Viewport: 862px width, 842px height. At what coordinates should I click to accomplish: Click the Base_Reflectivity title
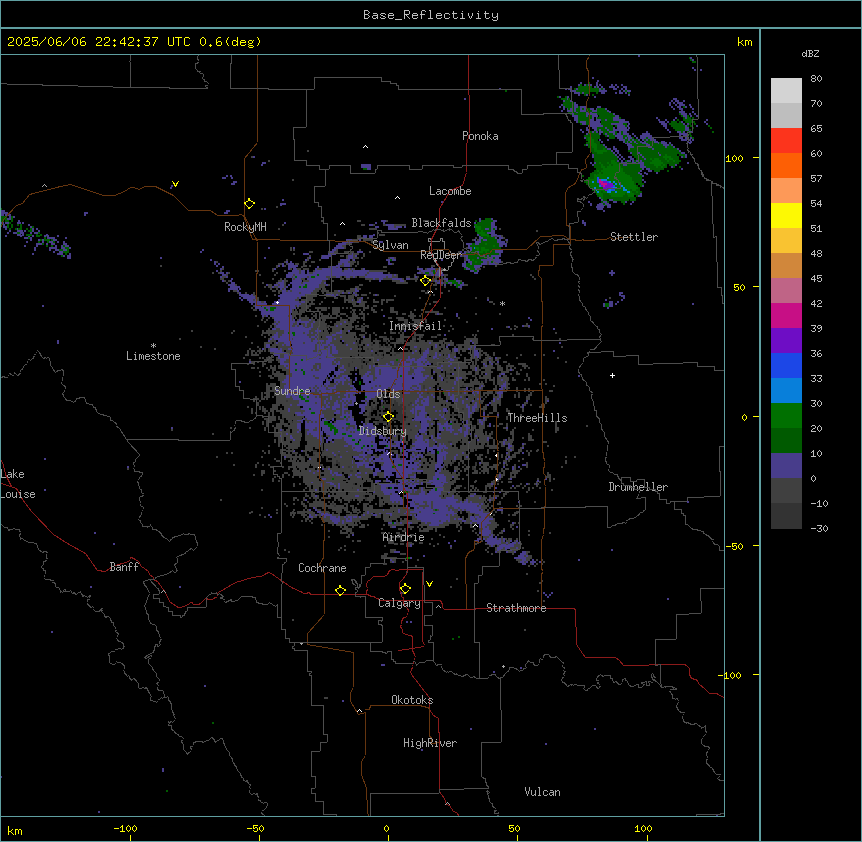(x=431, y=15)
